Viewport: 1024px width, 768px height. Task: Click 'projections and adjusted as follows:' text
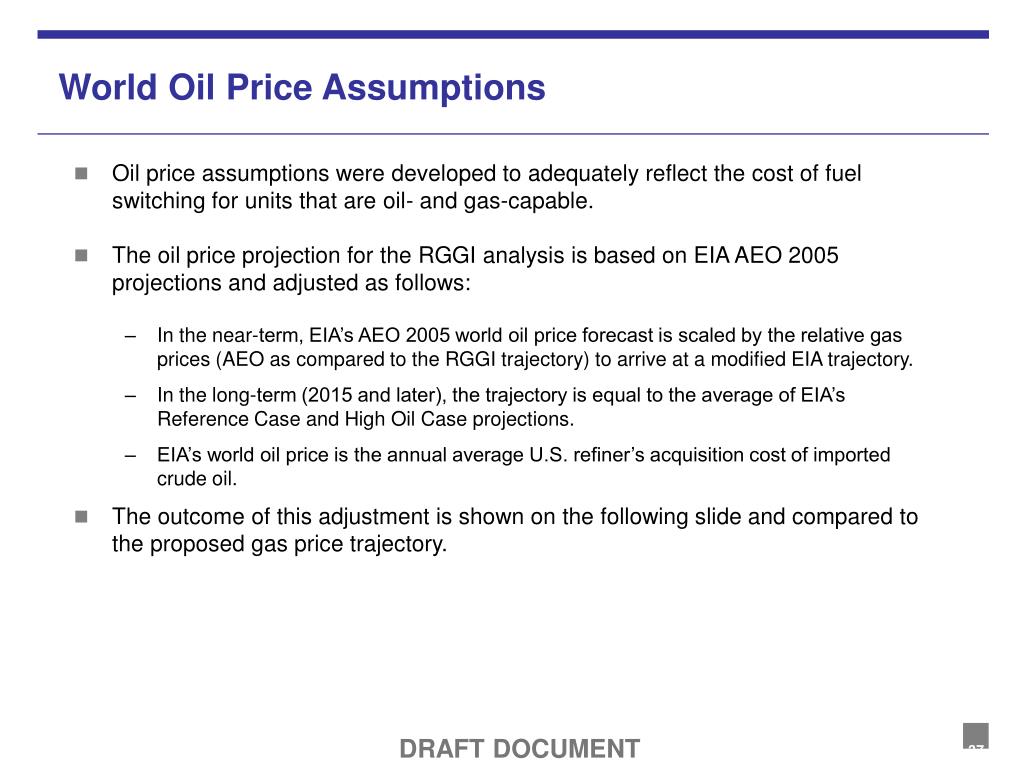[x=291, y=283]
